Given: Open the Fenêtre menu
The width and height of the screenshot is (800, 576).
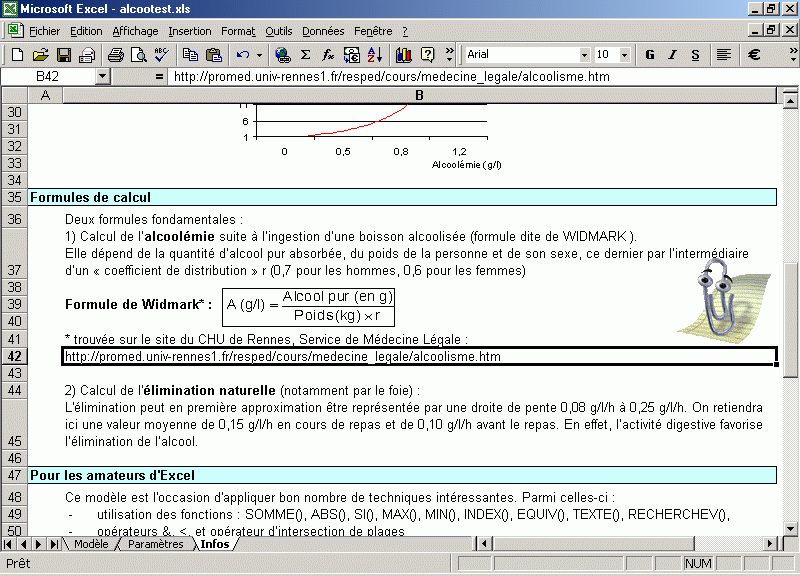Looking at the screenshot, I should [x=373, y=31].
